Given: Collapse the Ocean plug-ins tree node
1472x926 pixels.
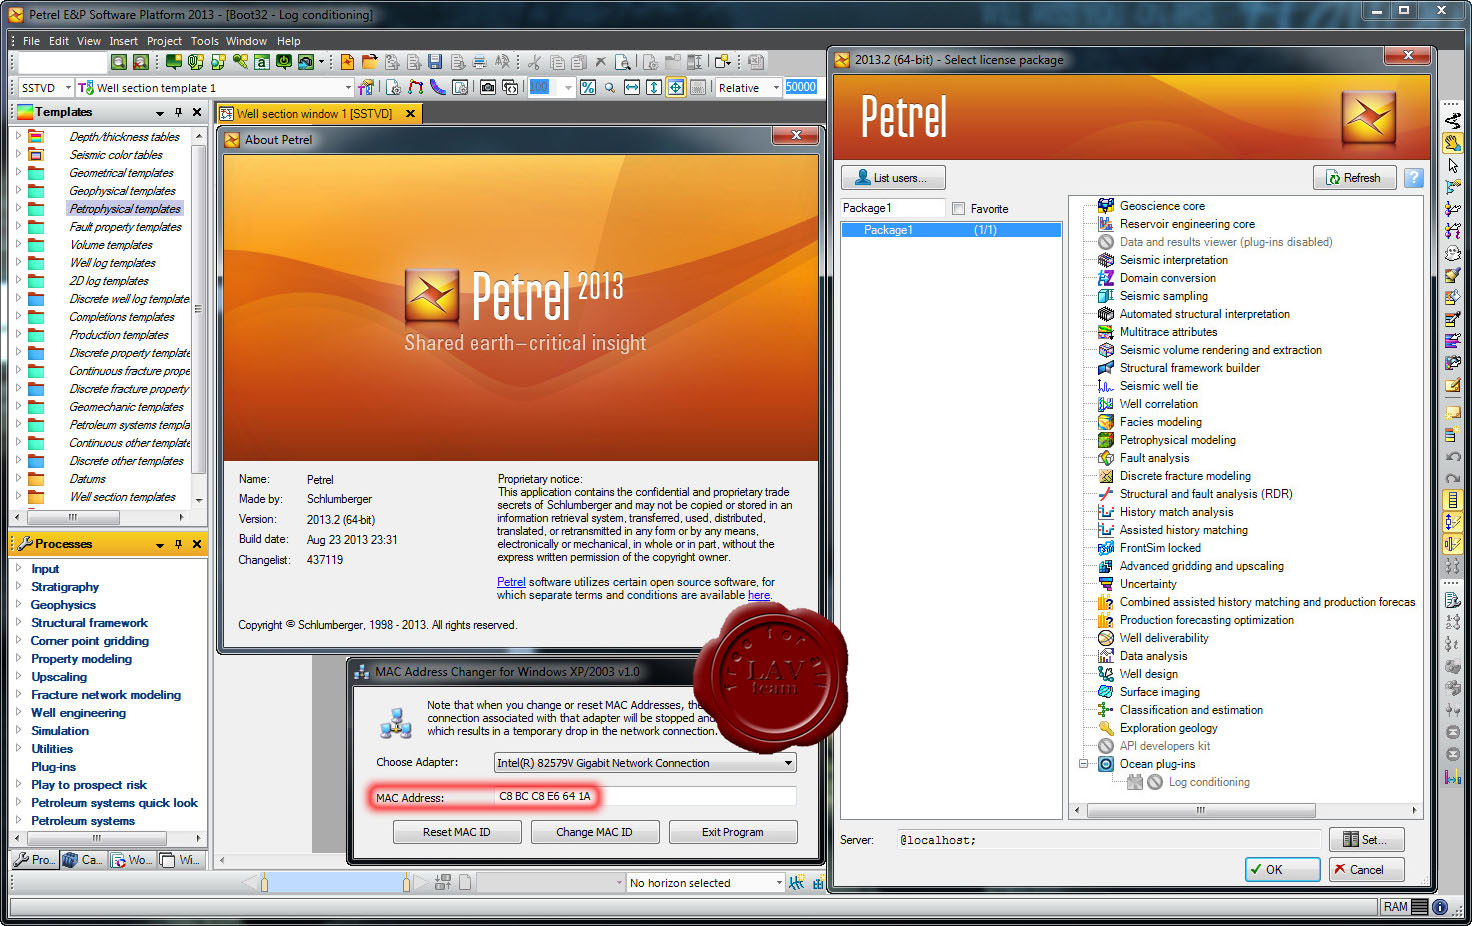Looking at the screenshot, I should point(1083,764).
